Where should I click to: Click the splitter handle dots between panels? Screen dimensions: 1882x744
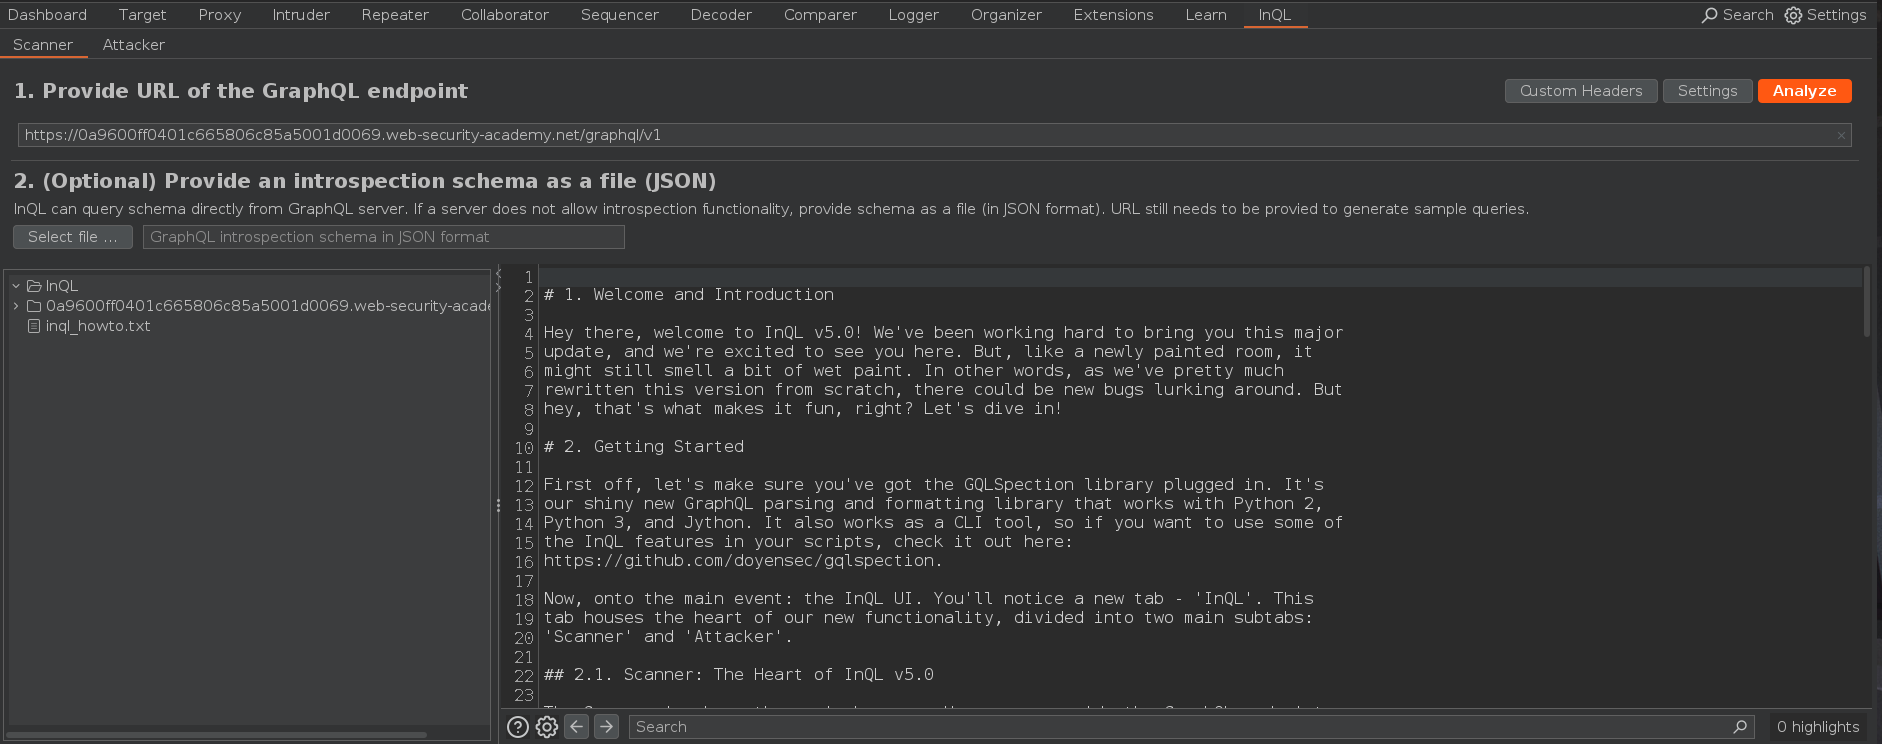[498, 506]
